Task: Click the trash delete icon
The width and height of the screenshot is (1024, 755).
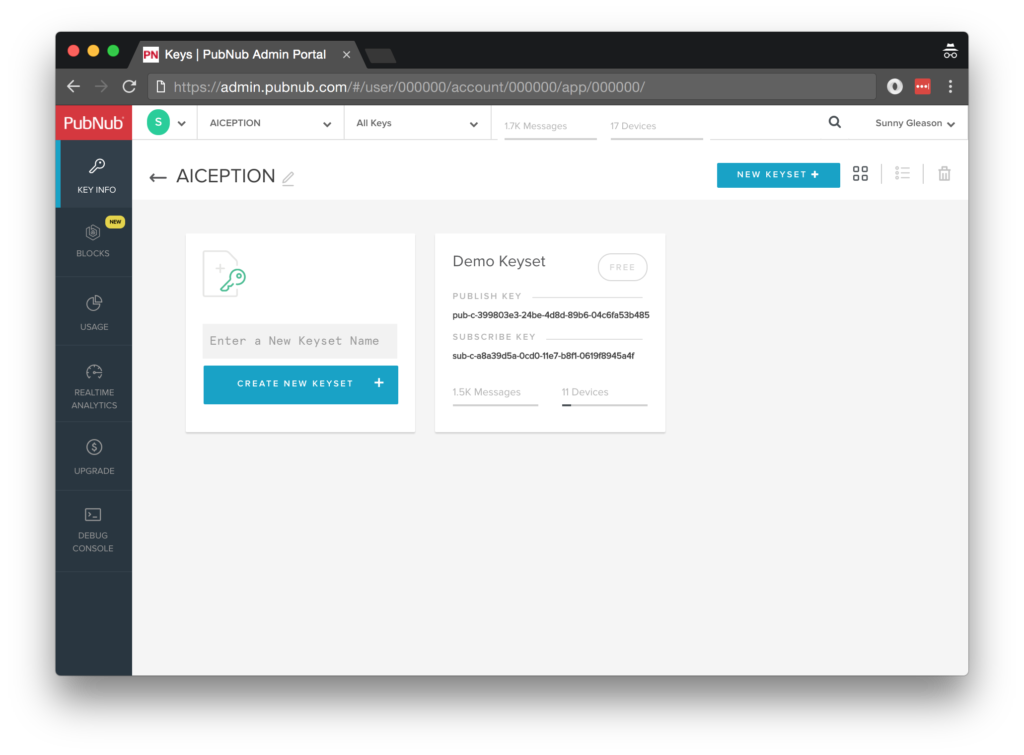Action: coord(944,174)
